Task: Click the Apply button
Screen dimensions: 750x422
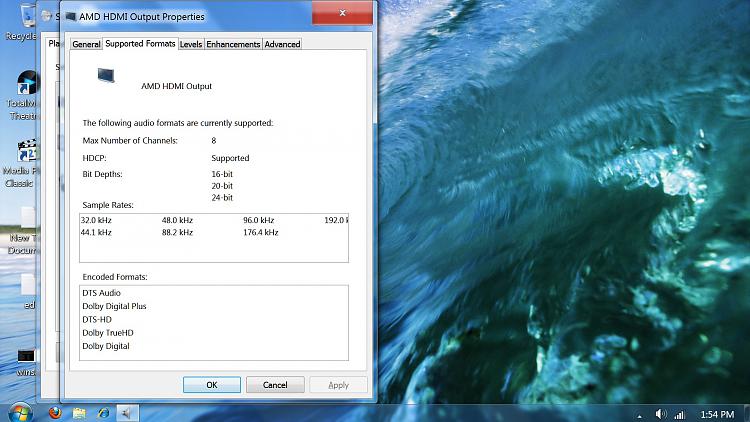Action: (x=338, y=385)
